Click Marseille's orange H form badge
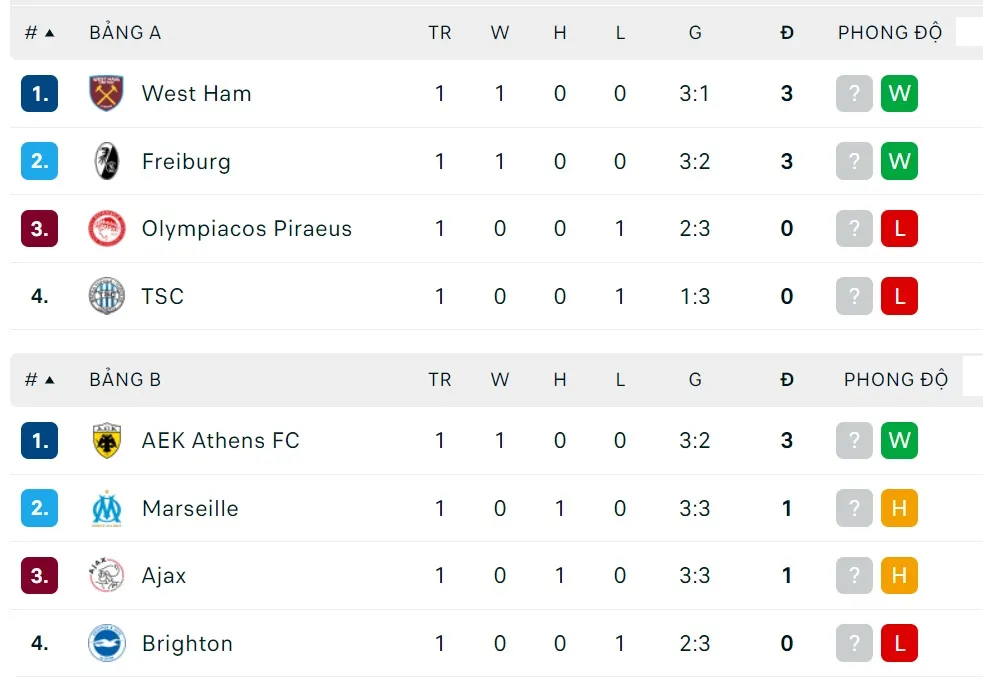Screen dimensions: 983x679 click(x=899, y=508)
